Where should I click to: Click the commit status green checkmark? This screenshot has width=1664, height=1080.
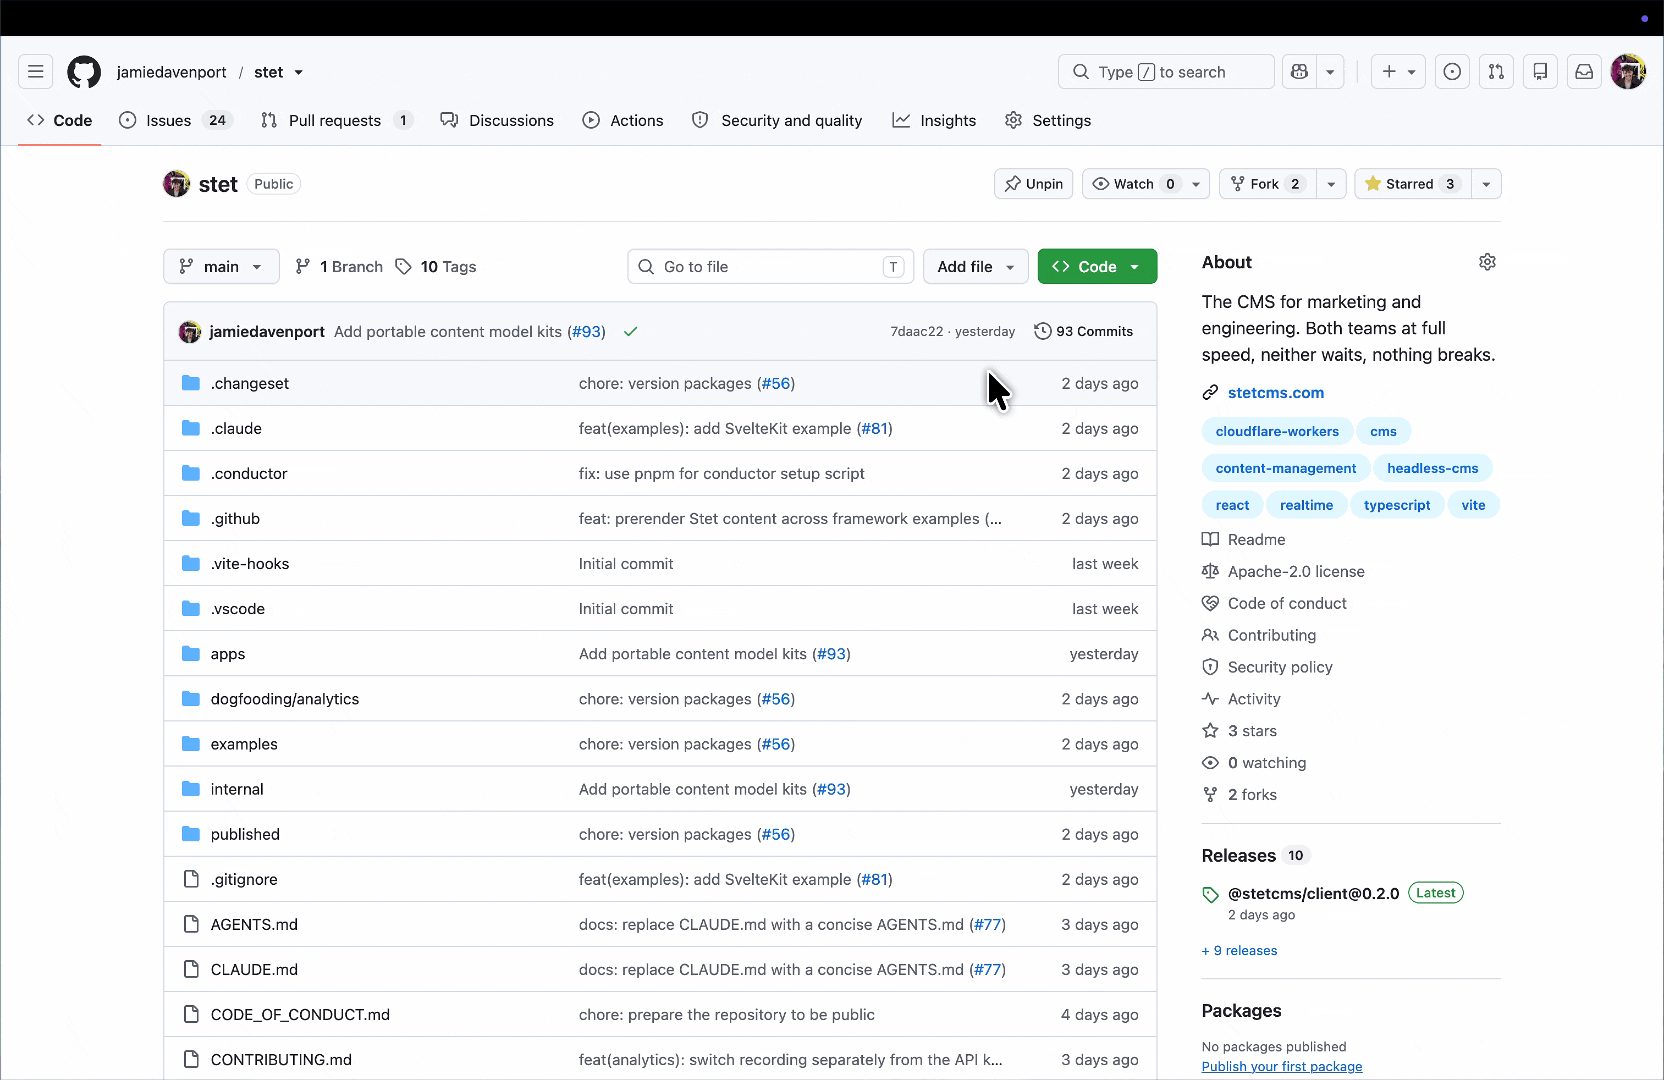[630, 332]
